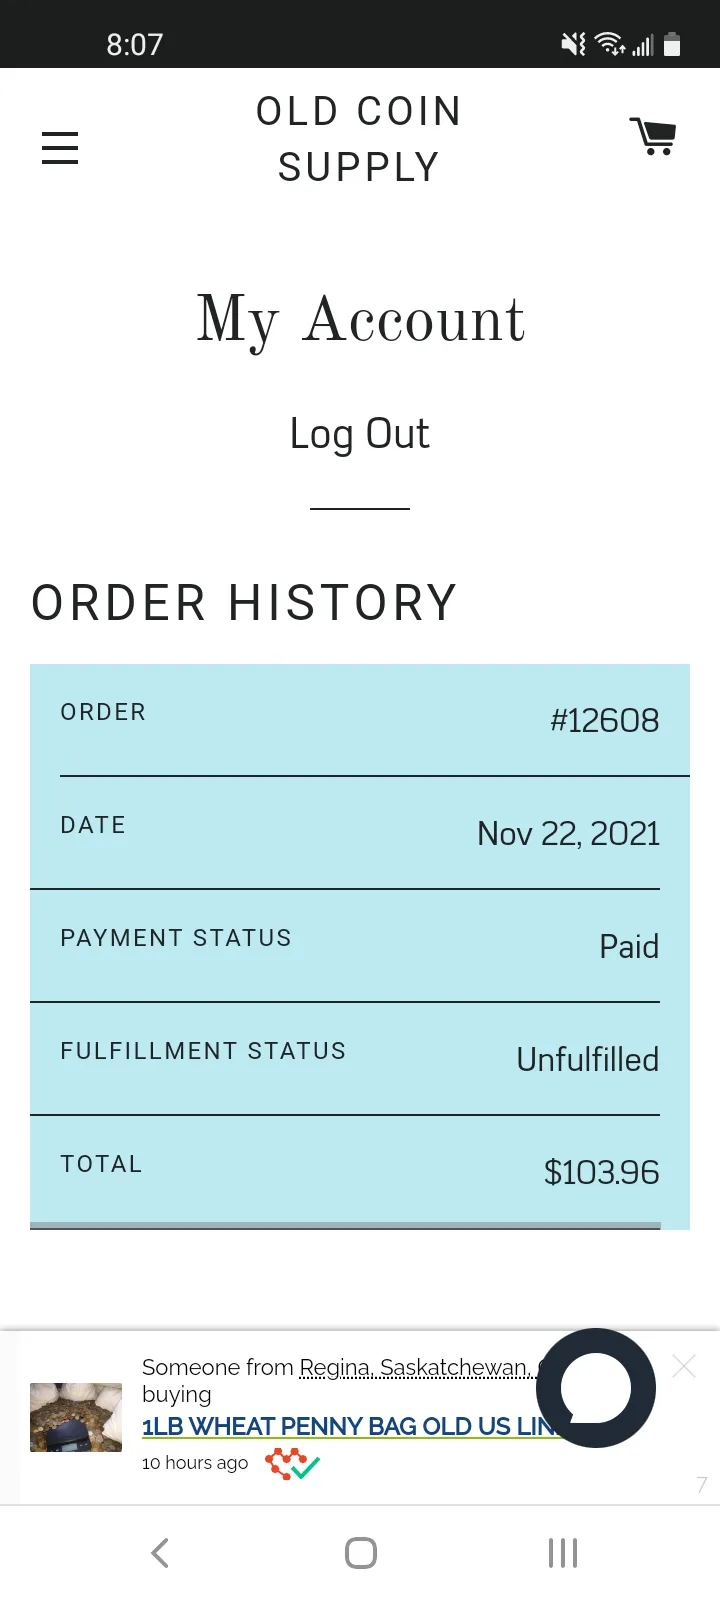Tap the battery status icon
720x1600 pixels.
pos(672,44)
